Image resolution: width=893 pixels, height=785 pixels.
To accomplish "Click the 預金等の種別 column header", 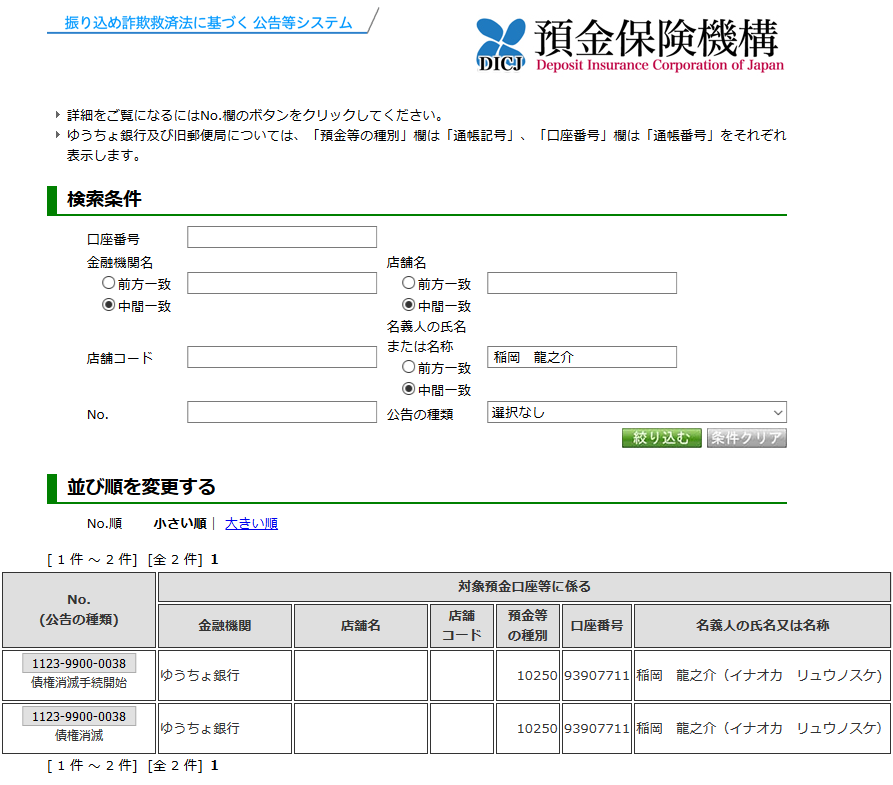I will 527,625.
